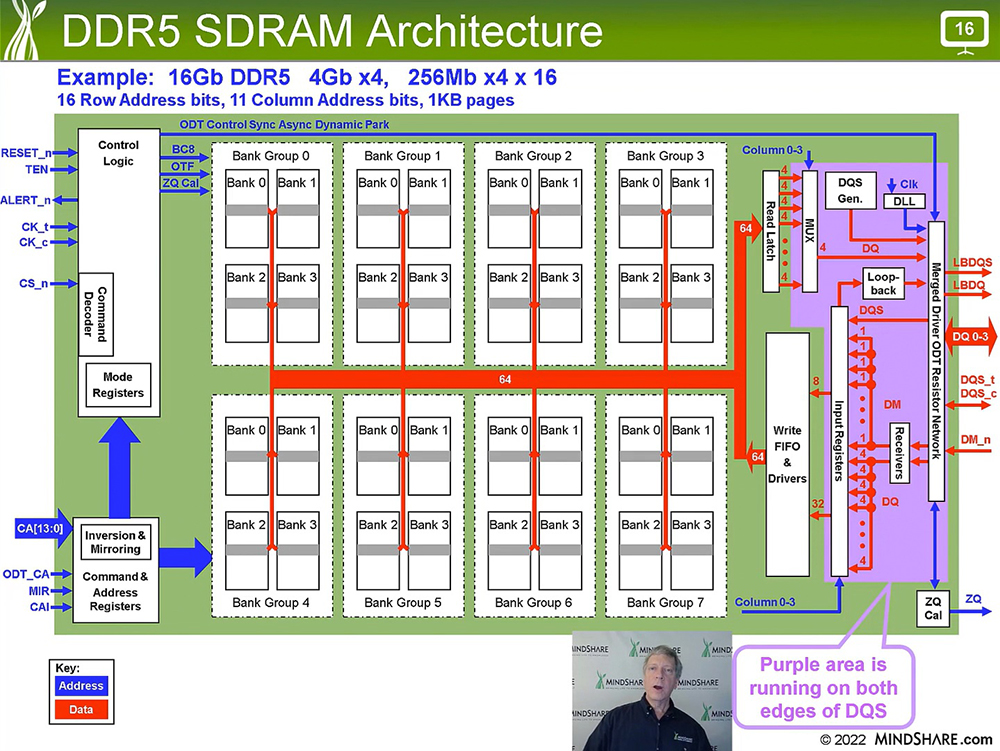Select the Inversion & Mirroring box
The height and width of the screenshot is (751, 1000).
[x=115, y=542]
